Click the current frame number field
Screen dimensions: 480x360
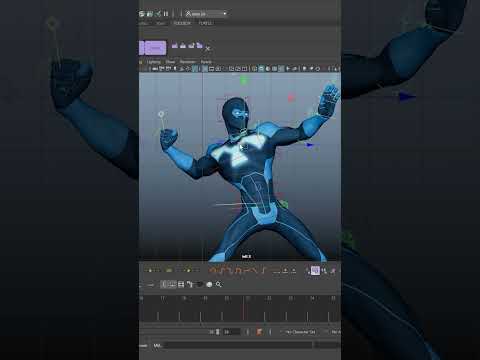(231, 332)
